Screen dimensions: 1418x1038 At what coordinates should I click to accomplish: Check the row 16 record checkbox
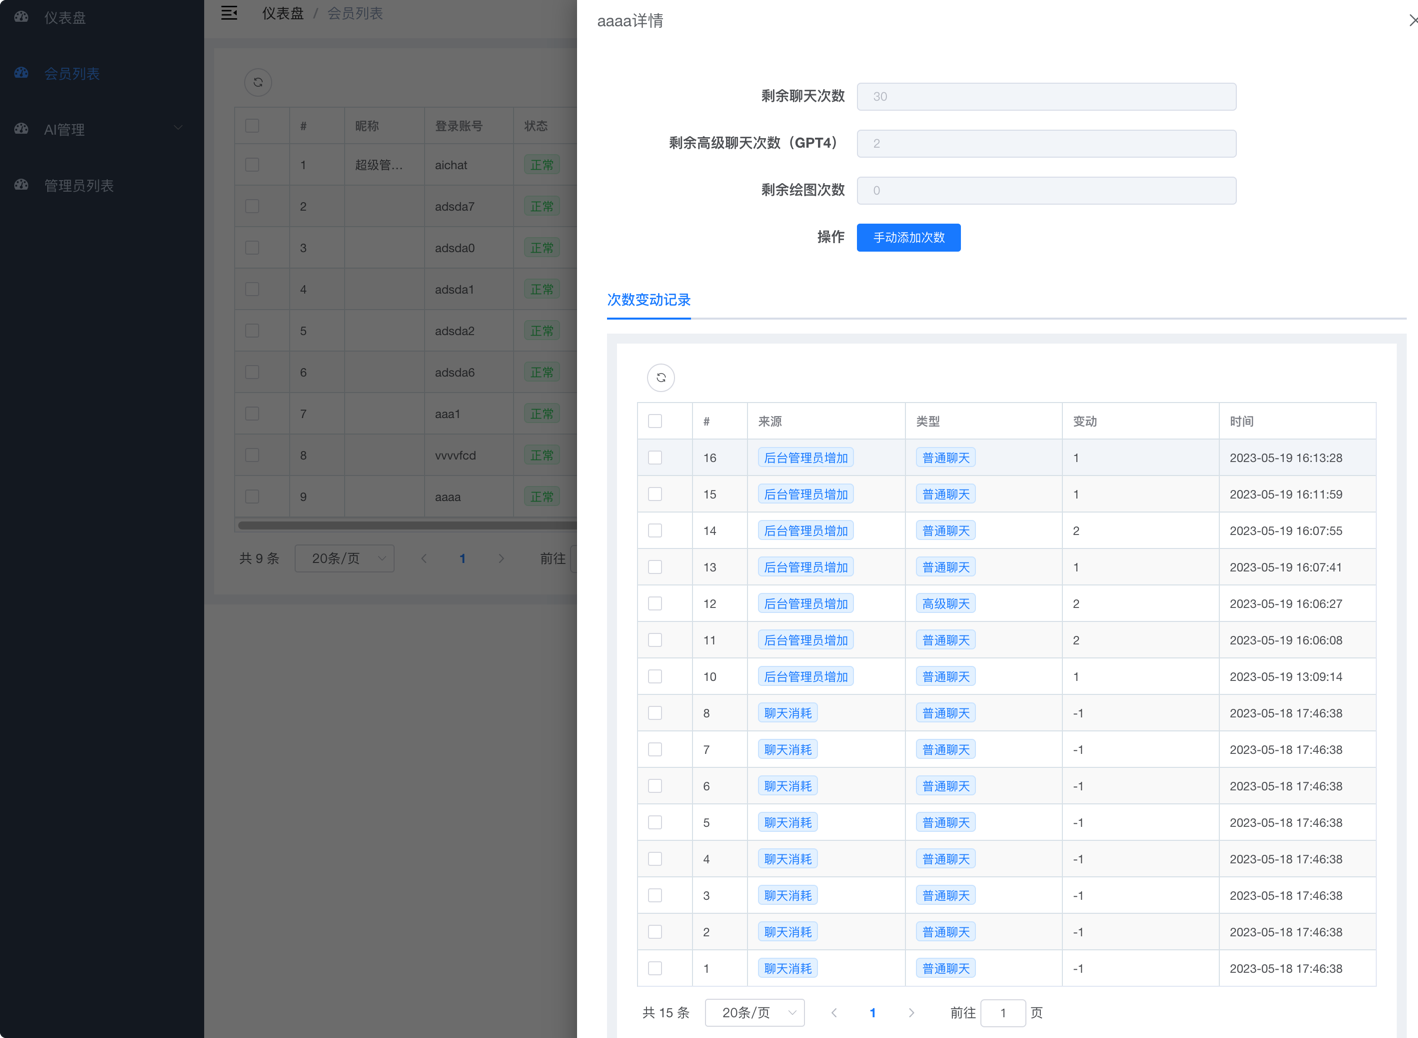[x=655, y=458]
